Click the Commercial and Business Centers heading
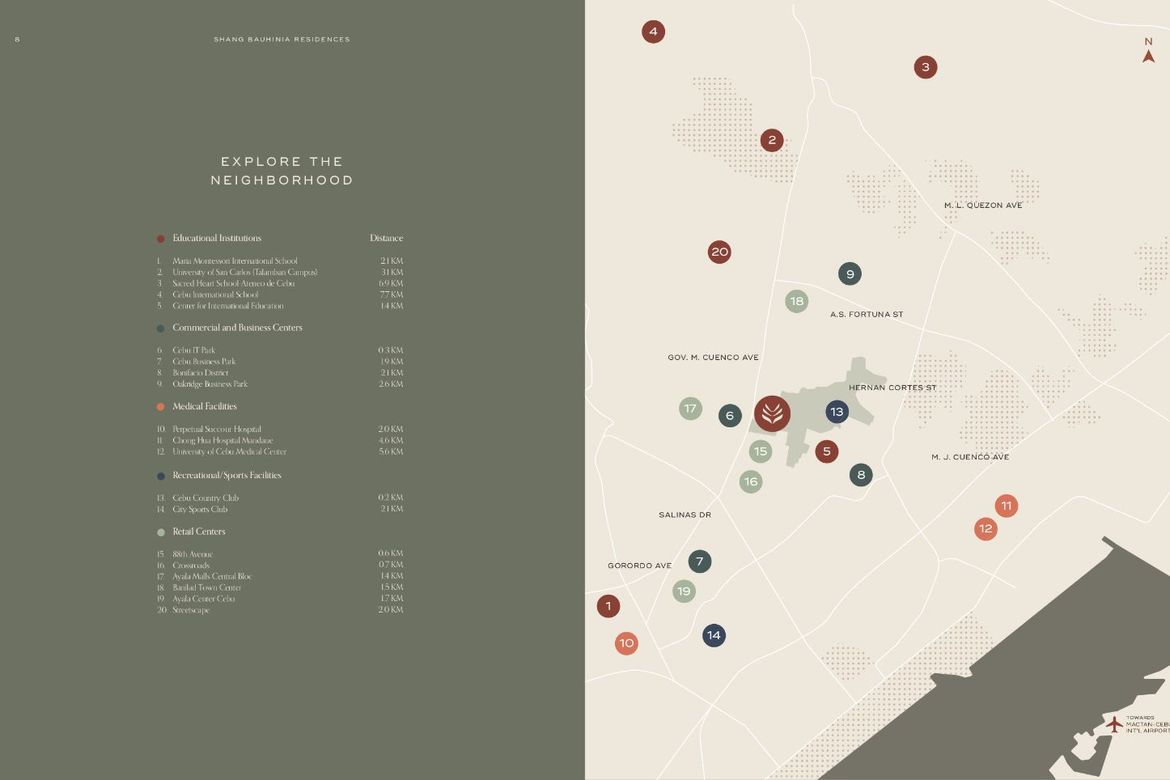Screen dimensions: 1170x780 237,328
